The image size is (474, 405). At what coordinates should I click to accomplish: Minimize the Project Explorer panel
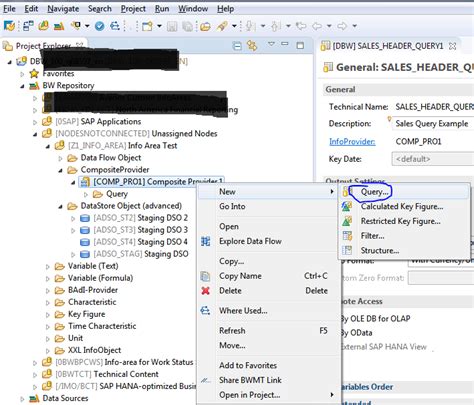[x=285, y=44]
